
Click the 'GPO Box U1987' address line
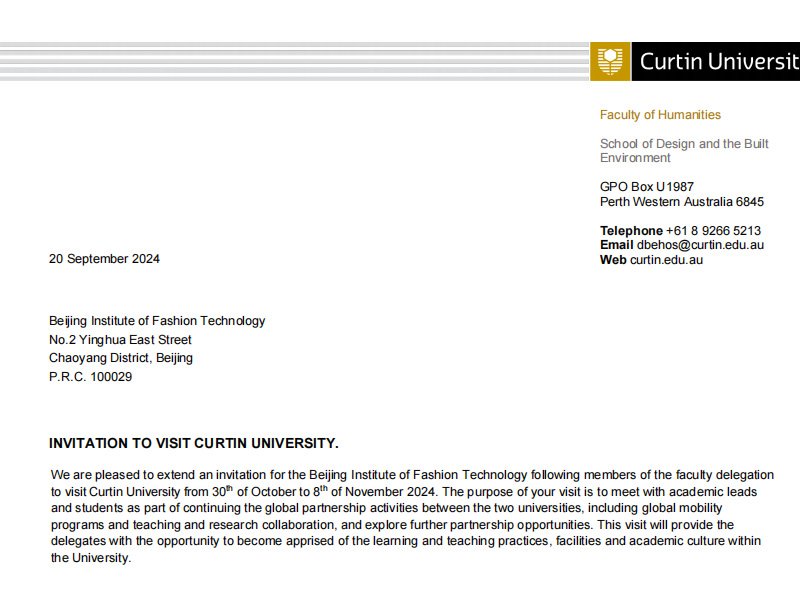647,187
